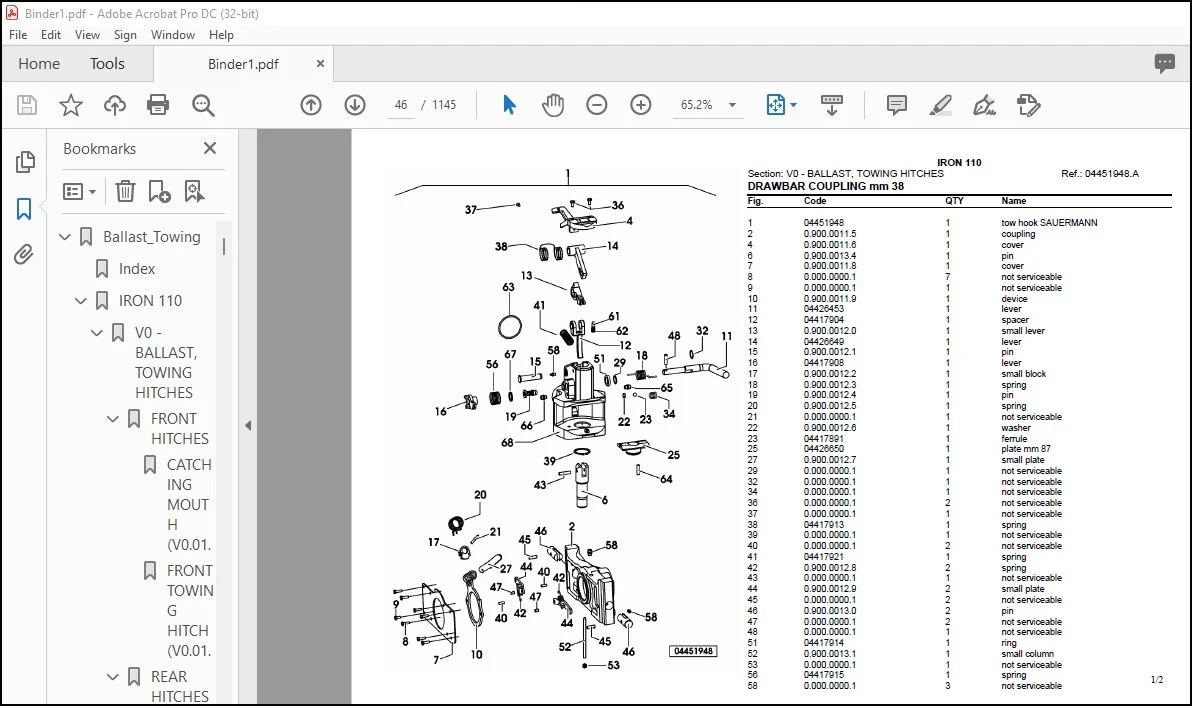Open the zoom level dropdown

pyautogui.click(x=732, y=105)
